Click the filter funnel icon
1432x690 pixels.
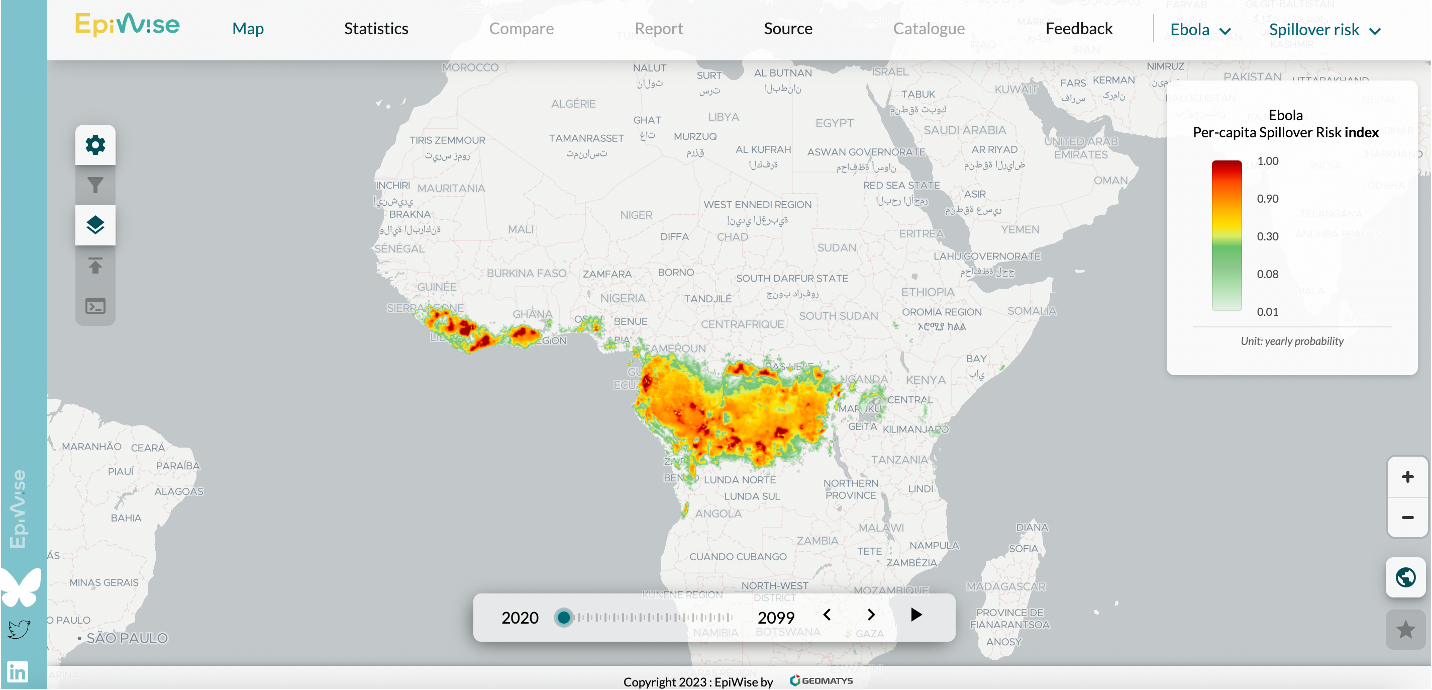click(x=95, y=185)
